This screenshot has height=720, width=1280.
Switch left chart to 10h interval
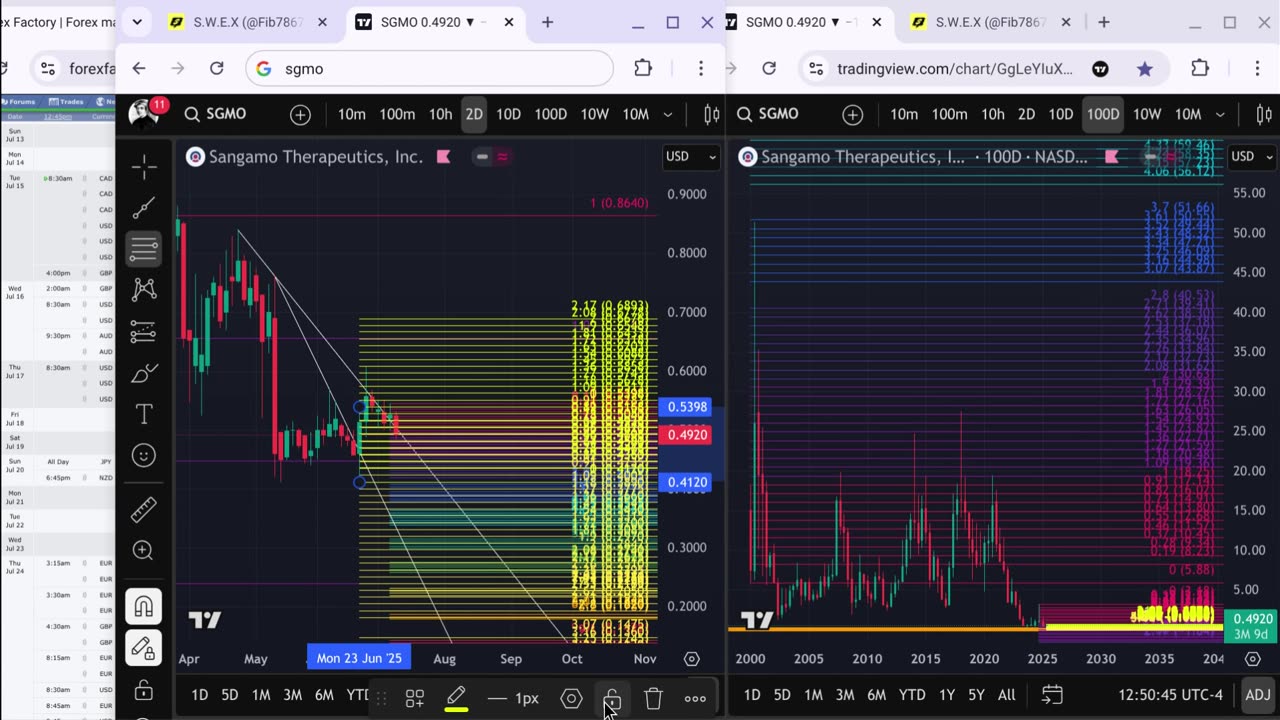pos(440,114)
